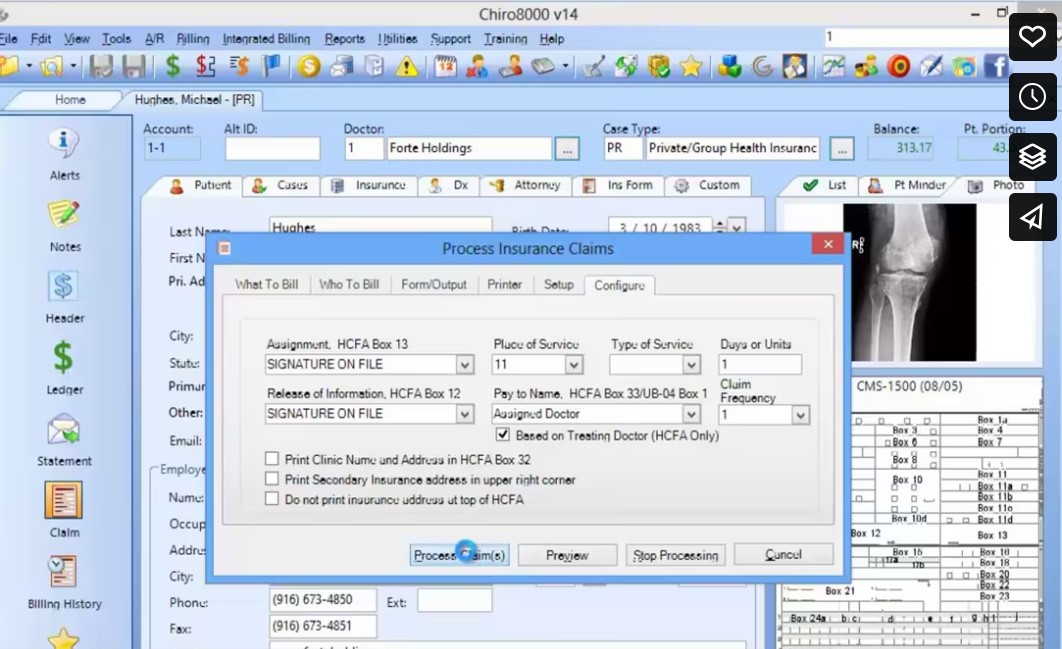
Task: Check Print Secondary Insurance address checkbox
Action: tap(272, 479)
